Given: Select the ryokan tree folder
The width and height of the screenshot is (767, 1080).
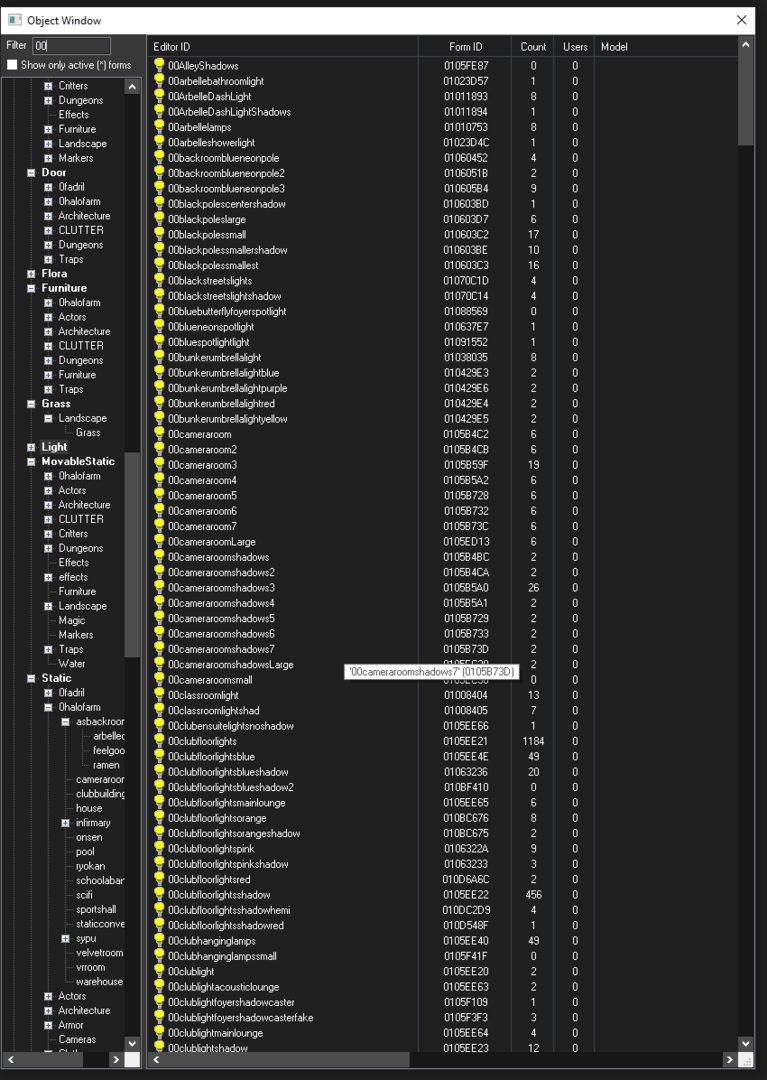Looking at the screenshot, I should point(90,866).
